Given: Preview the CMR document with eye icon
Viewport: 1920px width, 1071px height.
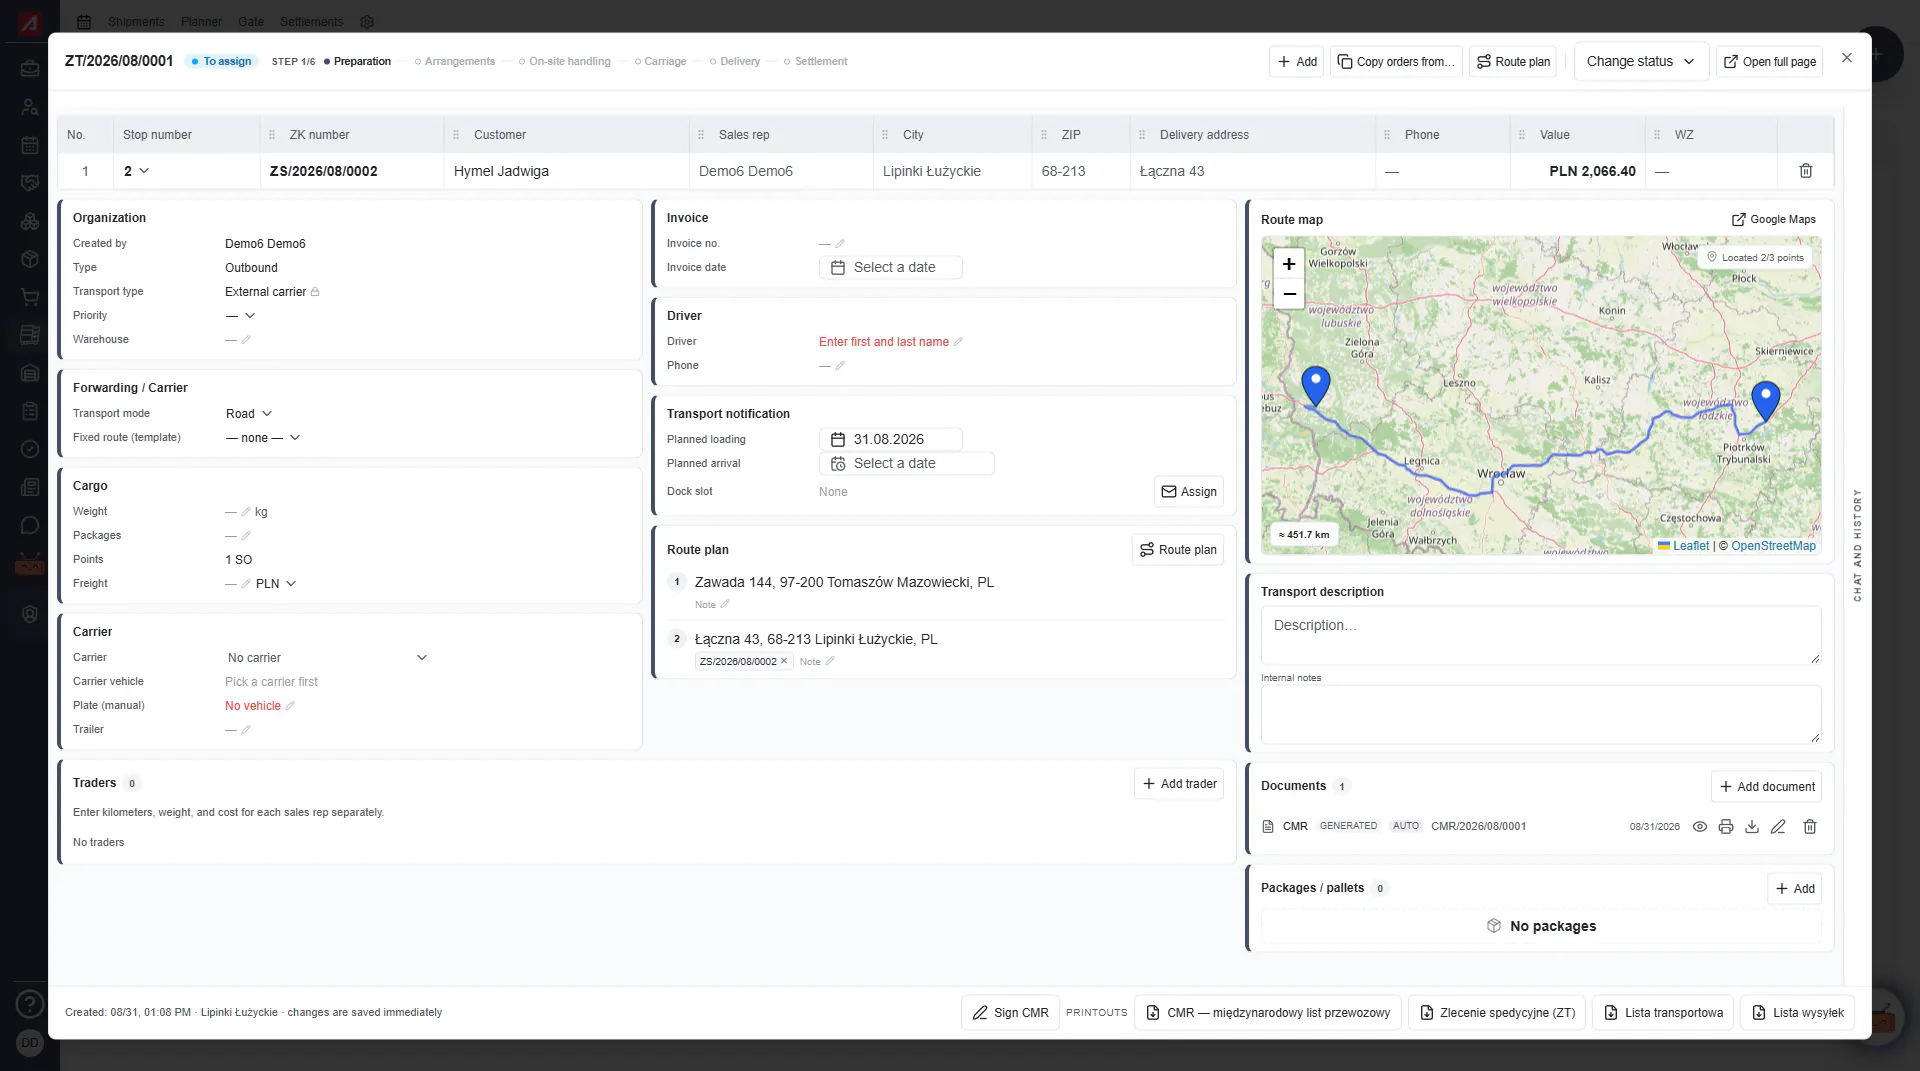Looking at the screenshot, I should tap(1700, 827).
